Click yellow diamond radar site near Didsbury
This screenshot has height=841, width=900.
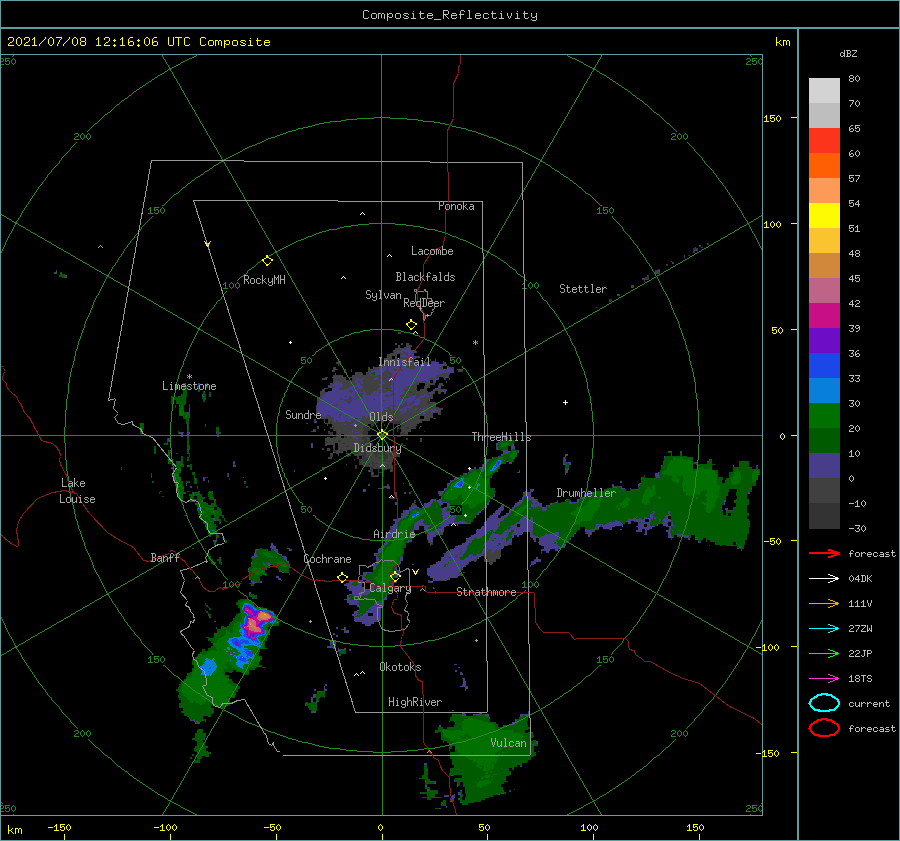pos(382,435)
